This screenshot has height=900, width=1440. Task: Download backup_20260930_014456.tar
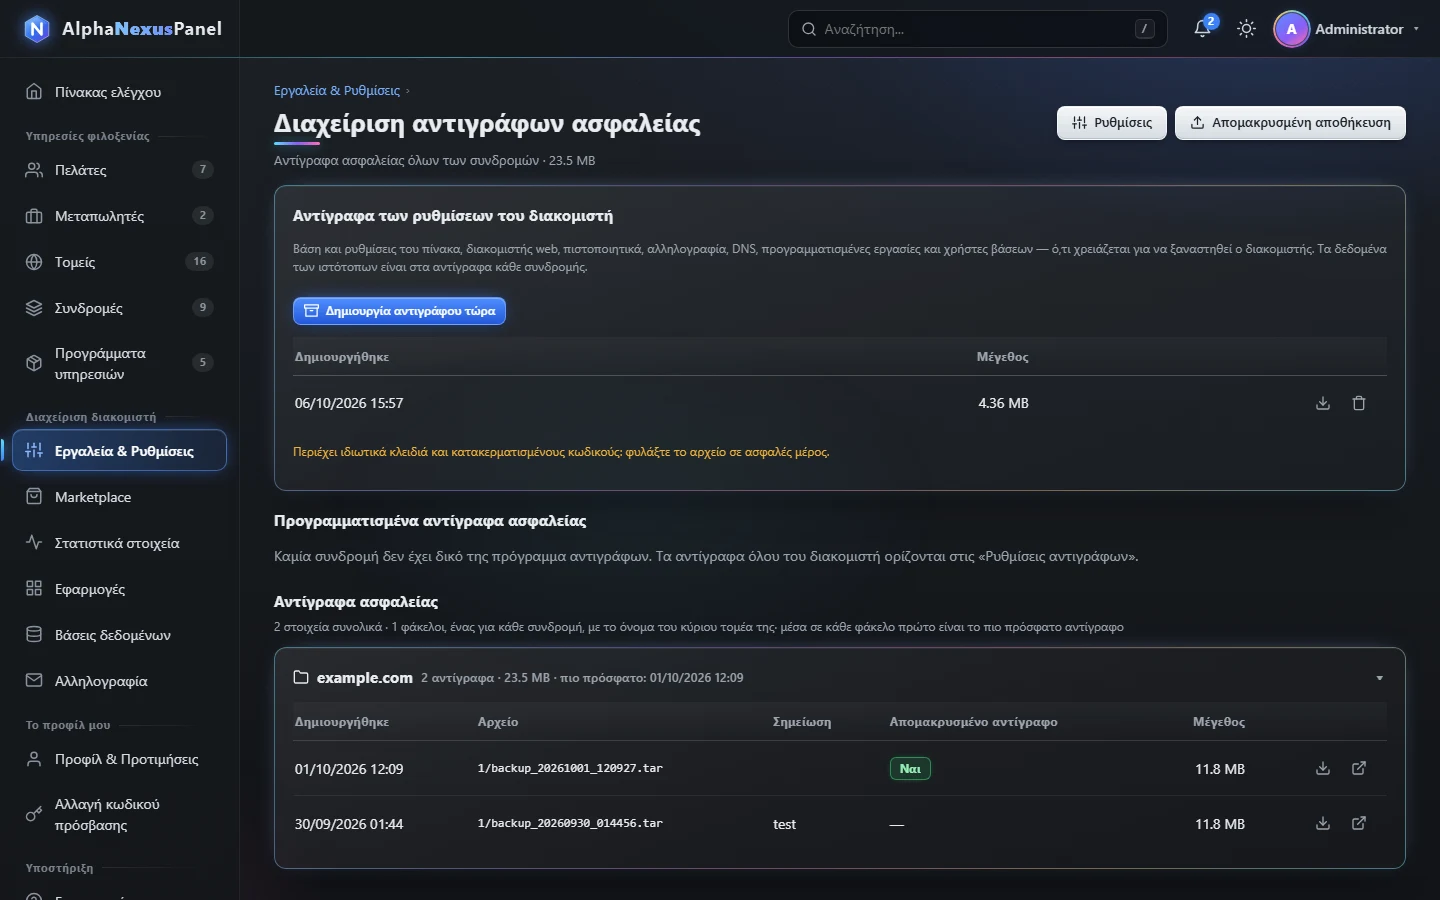coord(1323,823)
